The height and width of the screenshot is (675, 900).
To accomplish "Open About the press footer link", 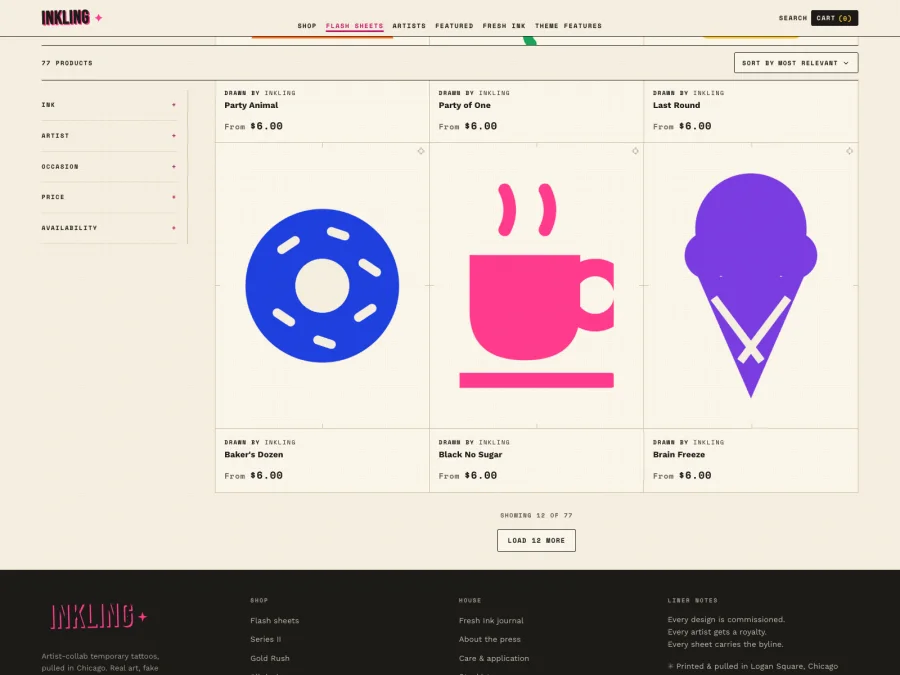I will click(490, 639).
